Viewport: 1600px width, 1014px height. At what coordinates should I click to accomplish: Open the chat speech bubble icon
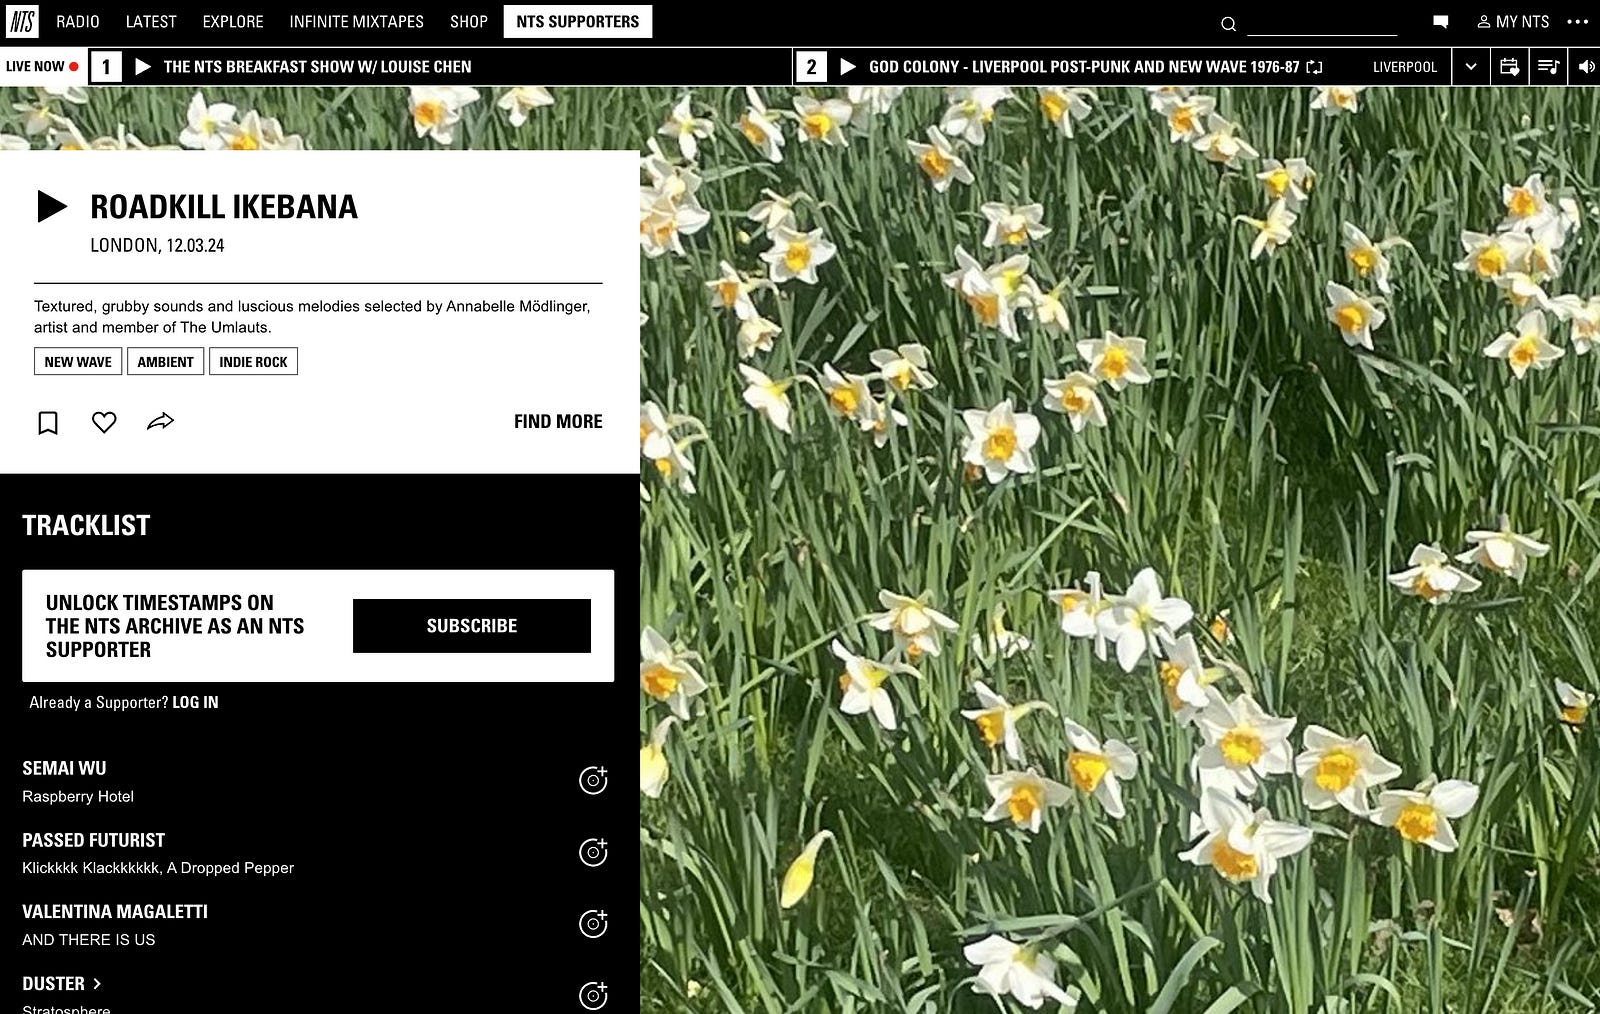pos(1441,21)
